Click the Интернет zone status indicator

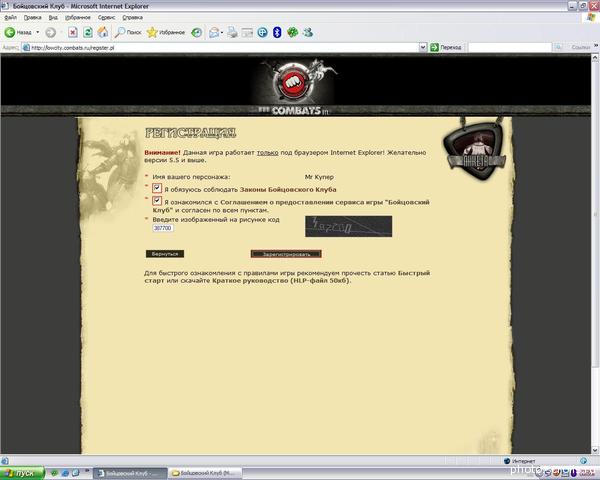520,461
